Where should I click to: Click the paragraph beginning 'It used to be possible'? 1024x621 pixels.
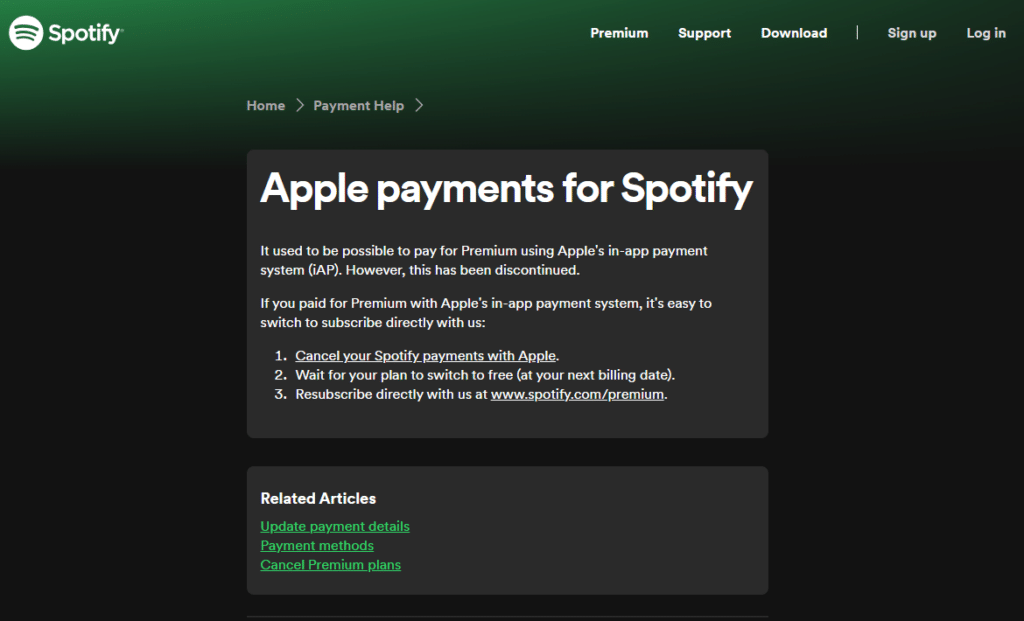click(484, 261)
